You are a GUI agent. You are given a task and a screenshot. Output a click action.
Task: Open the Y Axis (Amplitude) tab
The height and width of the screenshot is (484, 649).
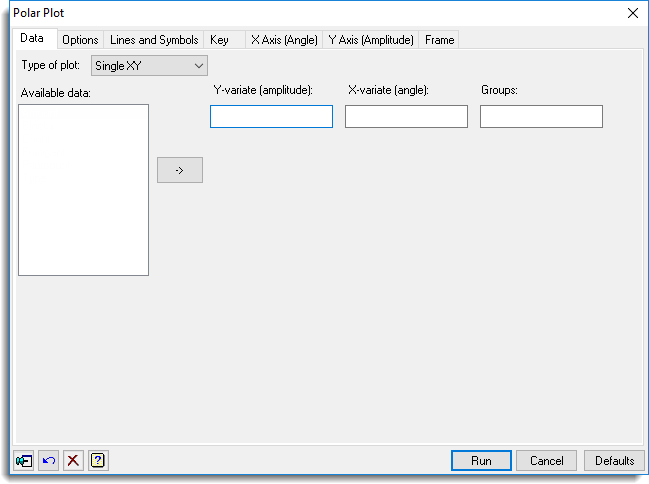[x=371, y=40]
